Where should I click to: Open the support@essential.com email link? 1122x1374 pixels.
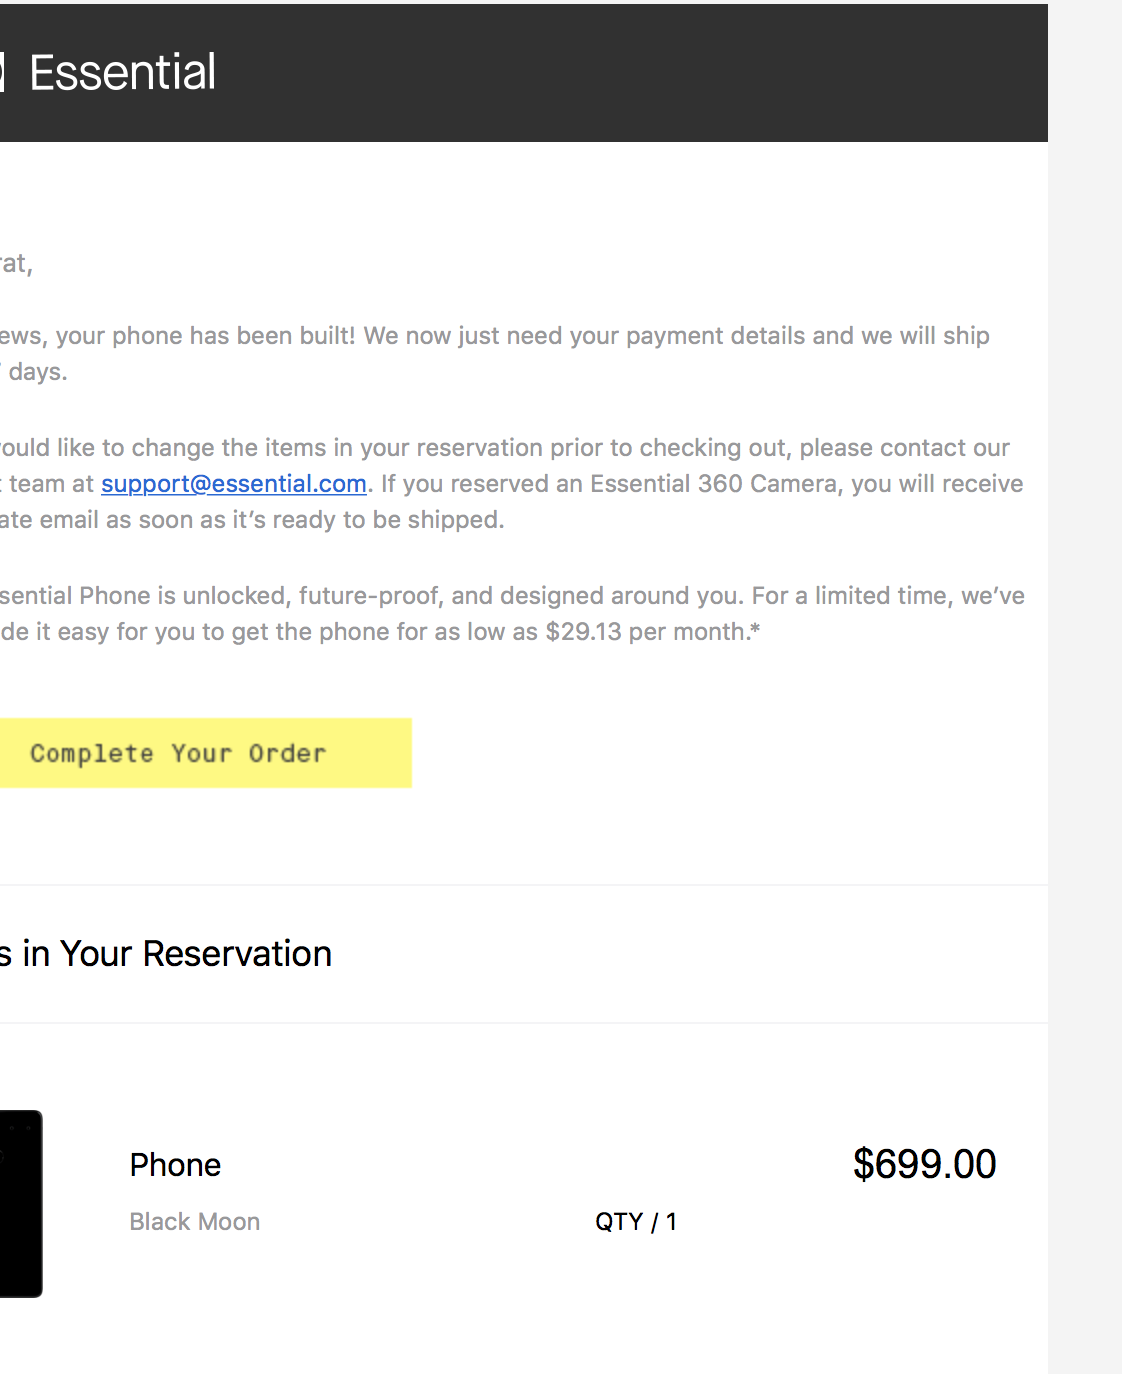(x=233, y=484)
